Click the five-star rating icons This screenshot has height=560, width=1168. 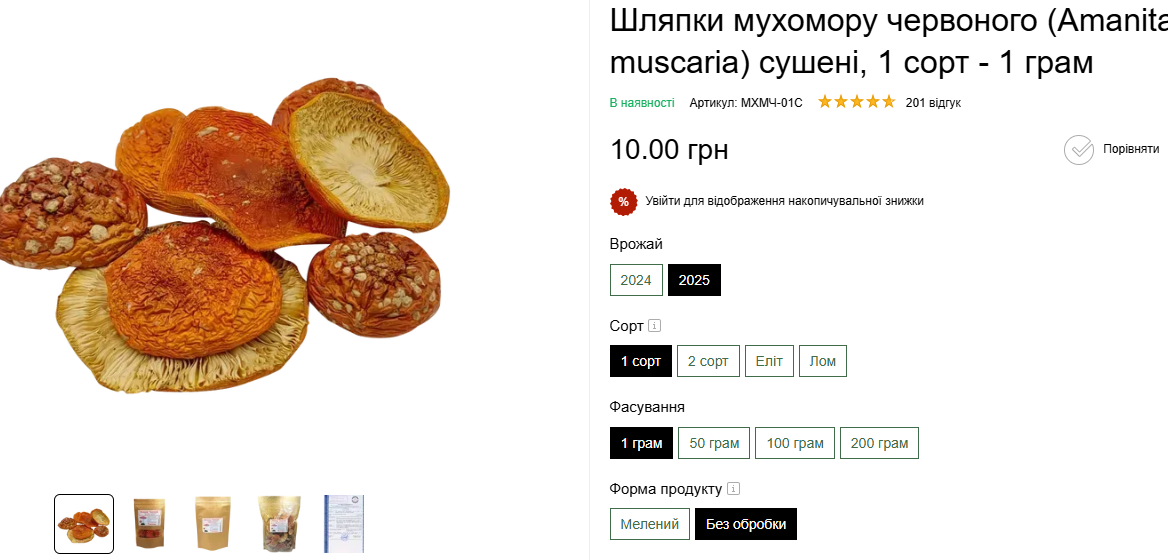coord(857,102)
